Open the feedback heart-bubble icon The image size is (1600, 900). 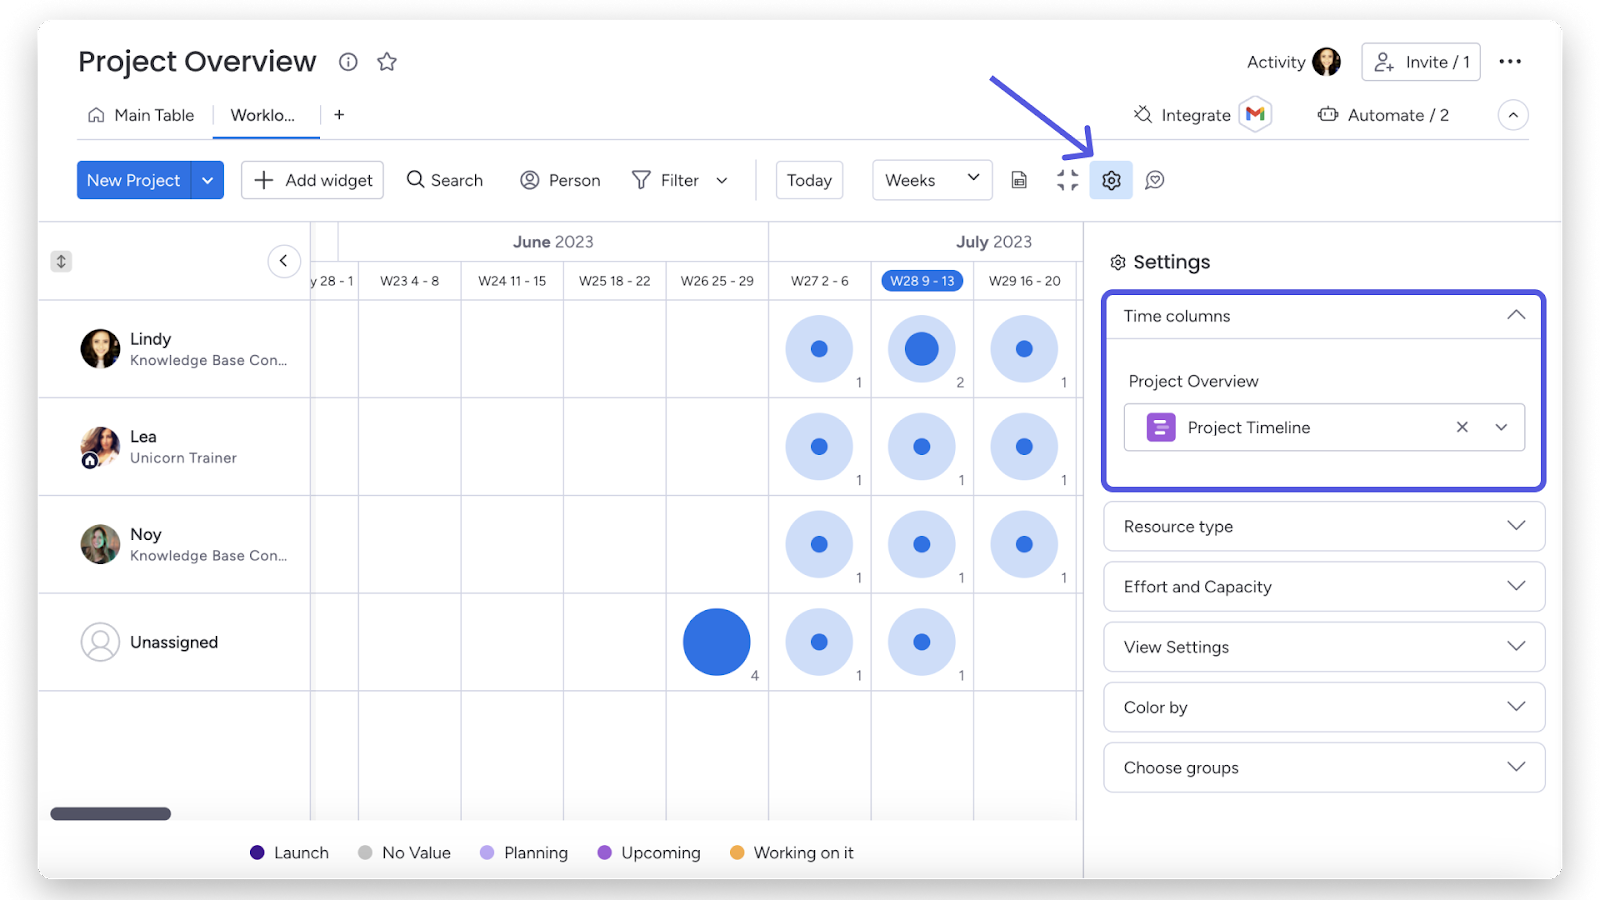pos(1155,180)
